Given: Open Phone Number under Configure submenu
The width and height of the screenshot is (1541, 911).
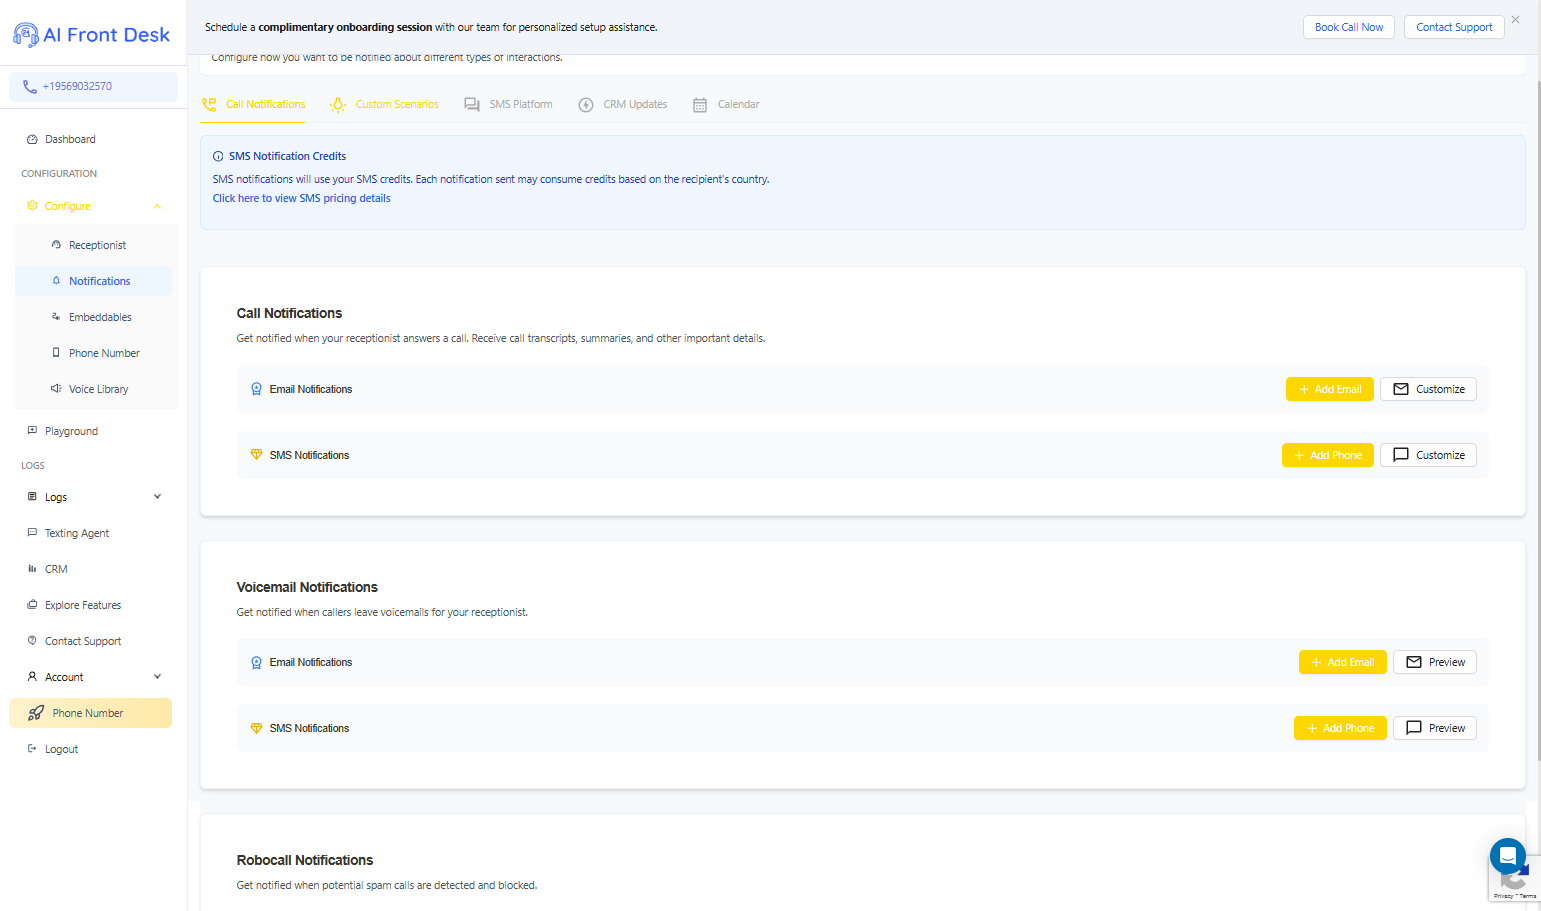Looking at the screenshot, I should (94, 353).
